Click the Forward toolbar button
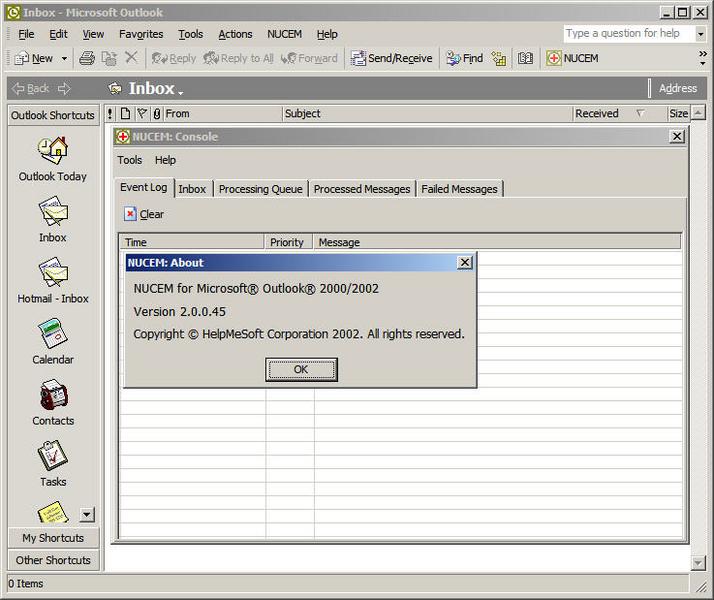This screenshot has width=714, height=600. (309, 58)
